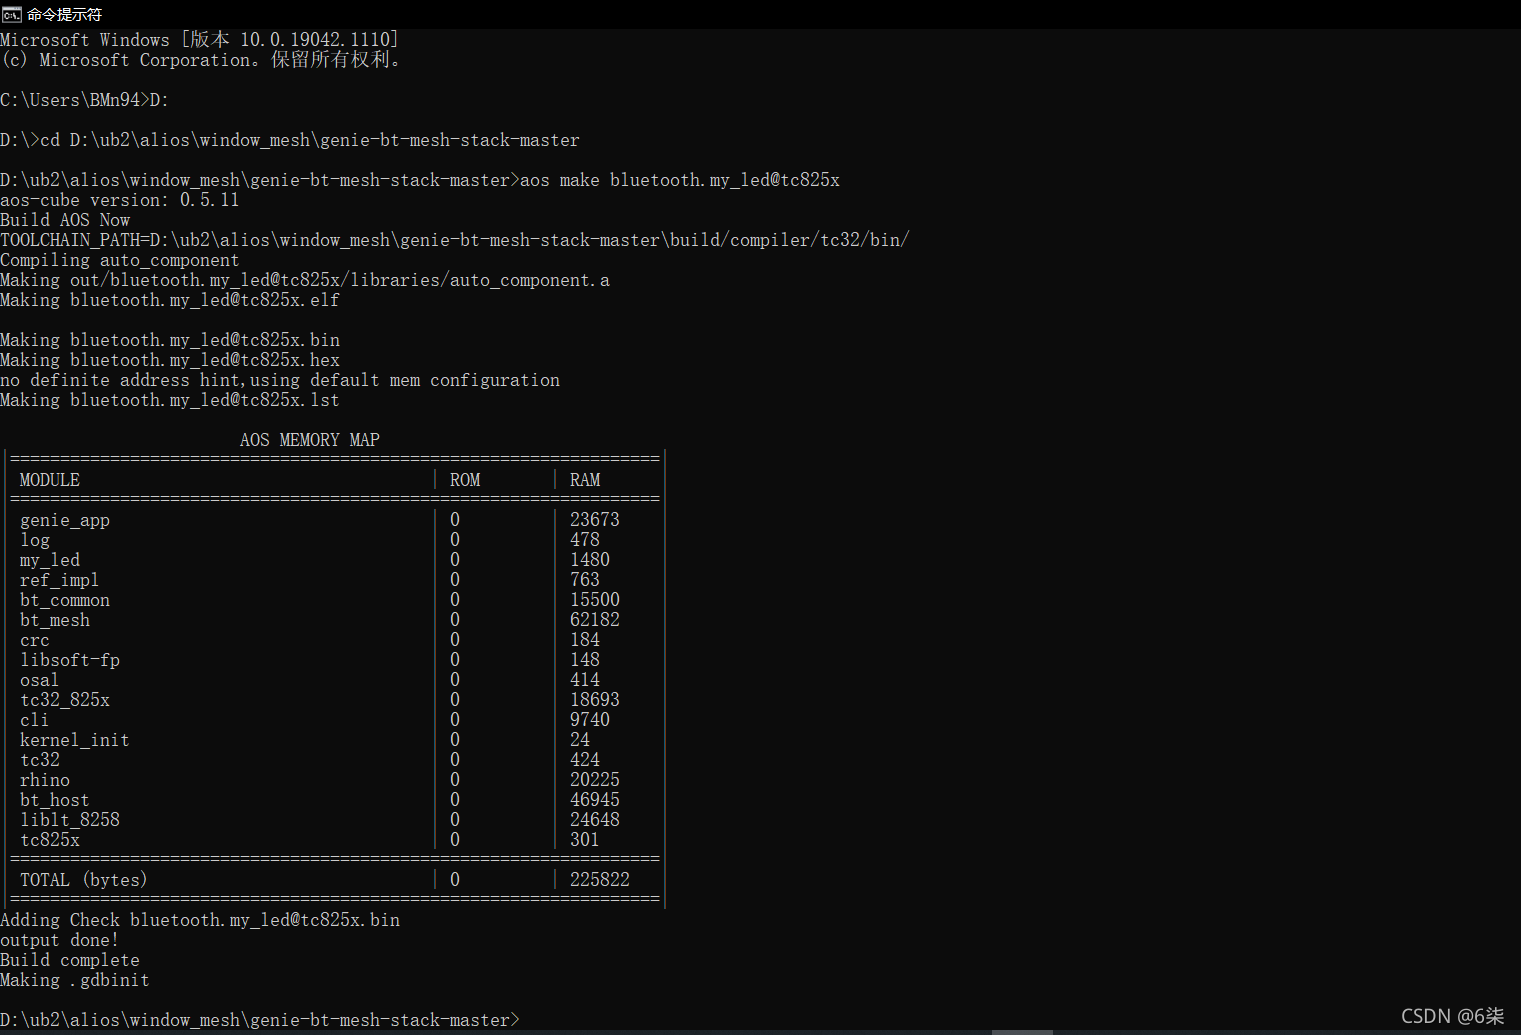Click the RAM value 15500

(x=595, y=600)
